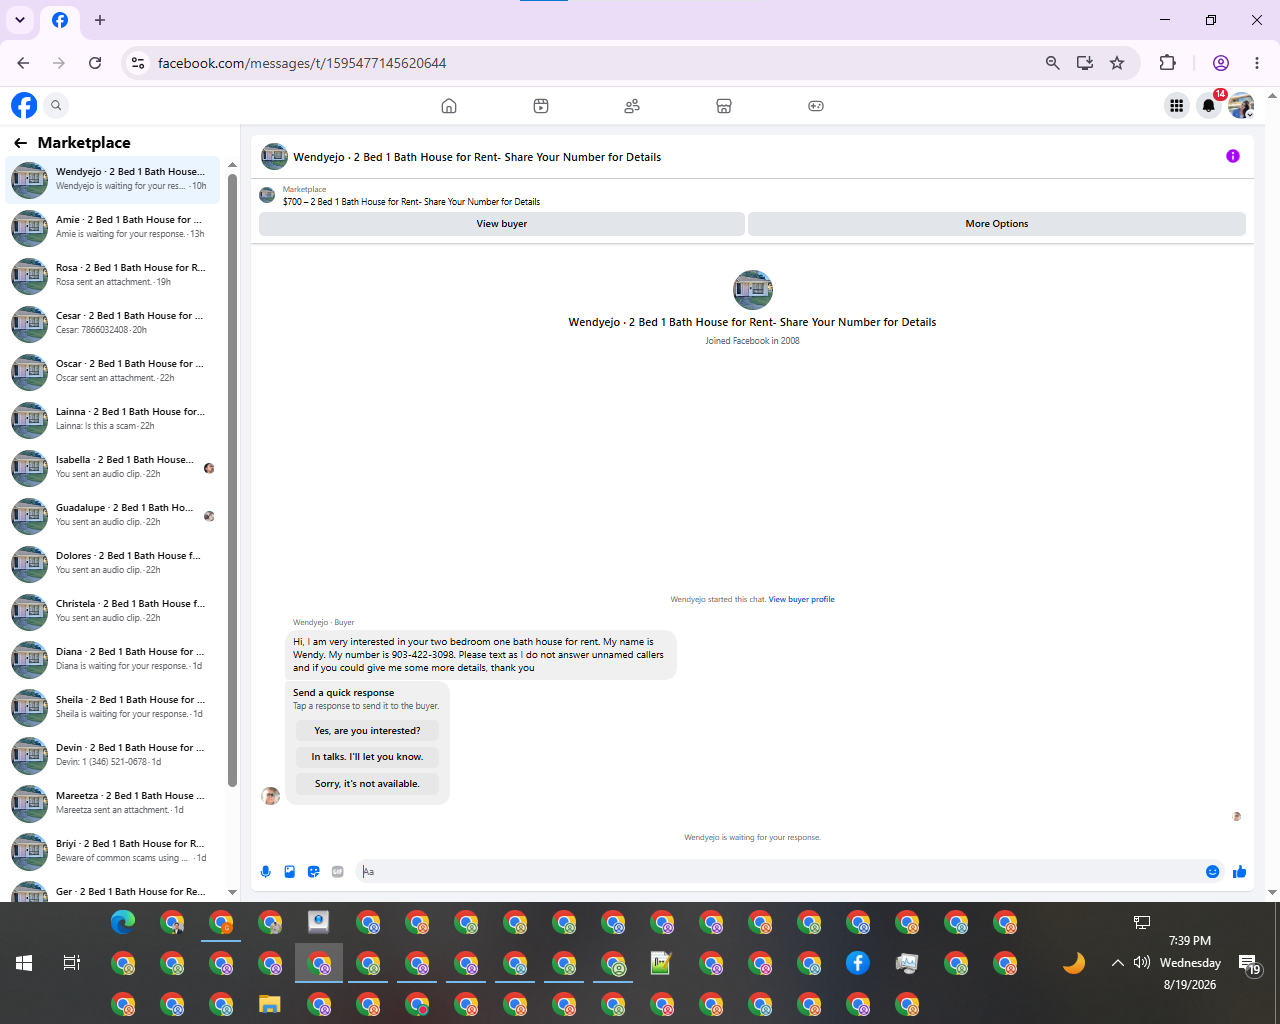Go back using the Marketplace arrow

pos(20,143)
